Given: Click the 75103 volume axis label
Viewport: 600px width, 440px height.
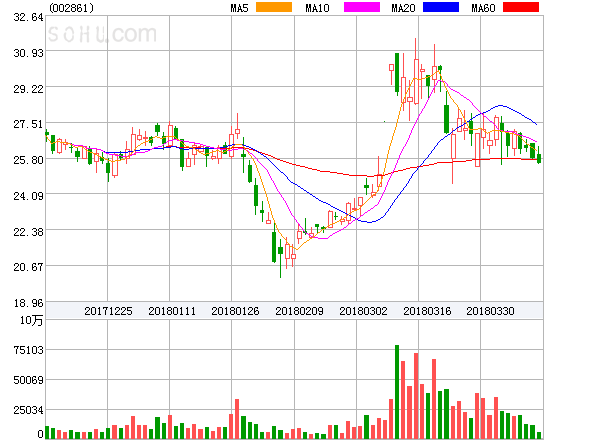Looking at the screenshot, I should (28, 350).
